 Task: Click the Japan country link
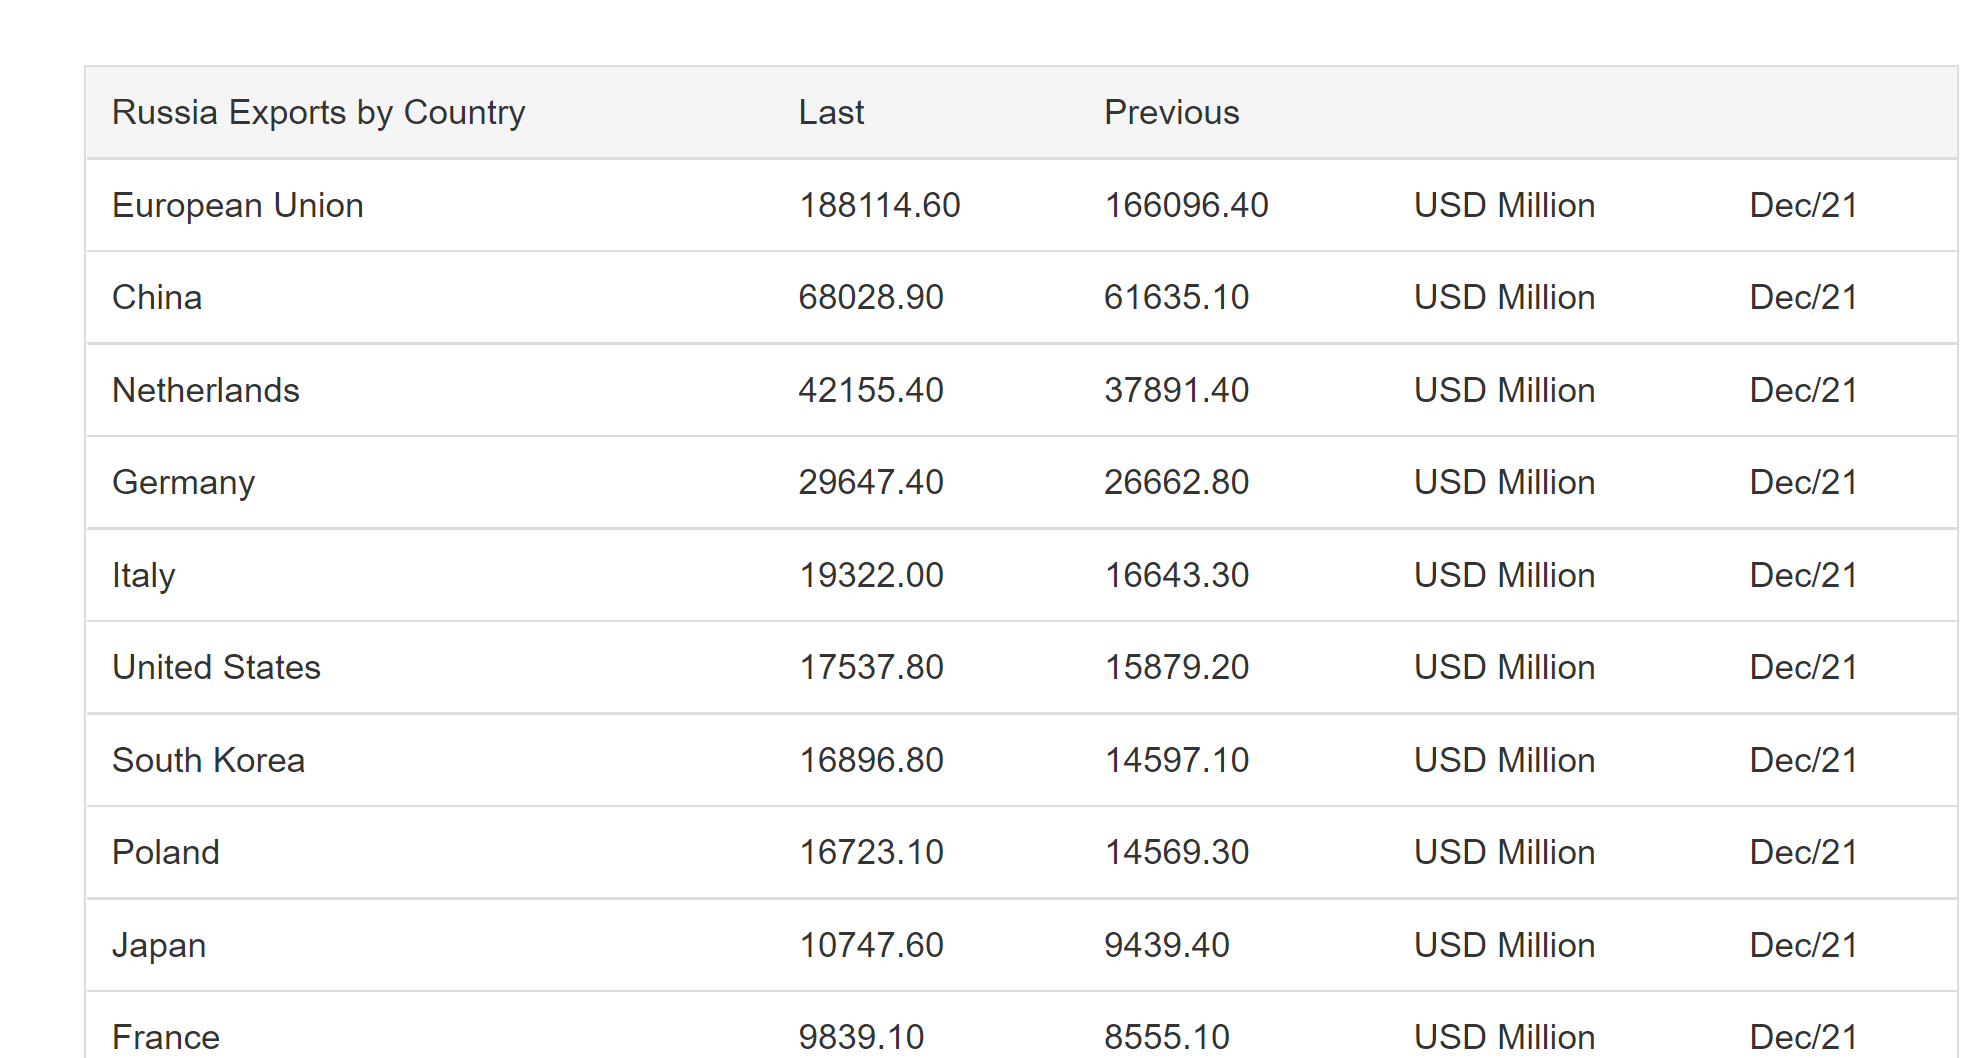pos(159,945)
